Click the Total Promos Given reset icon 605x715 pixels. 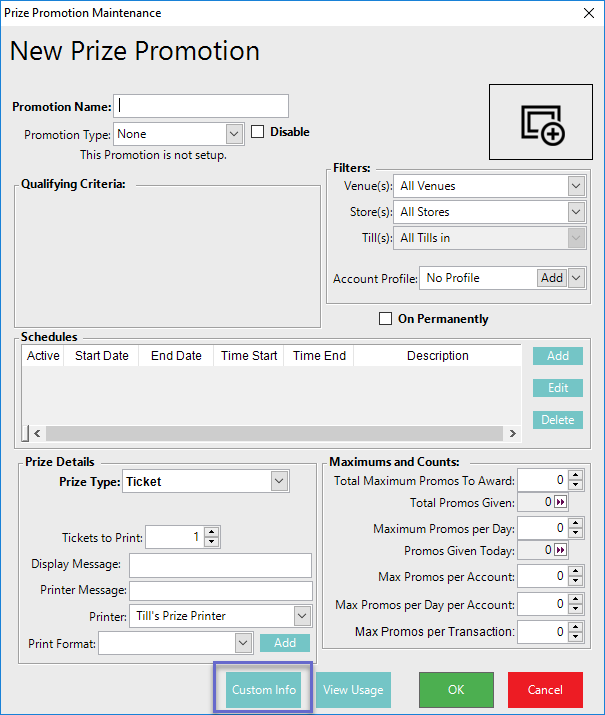[x=560, y=503]
